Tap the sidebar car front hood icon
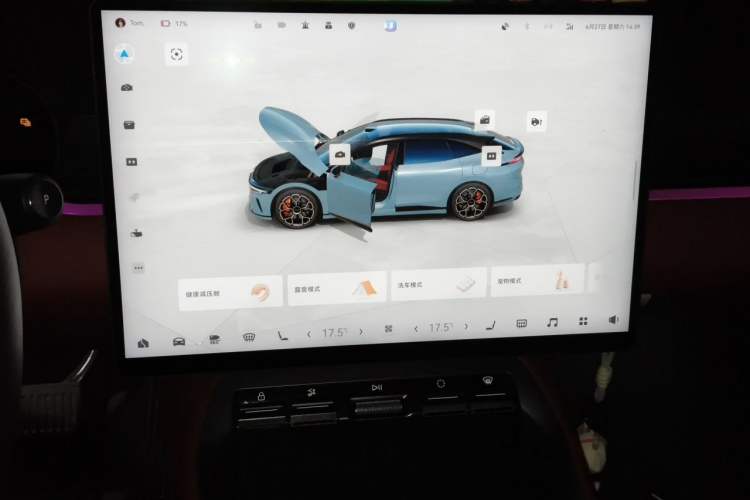750x500 pixels. (127, 88)
